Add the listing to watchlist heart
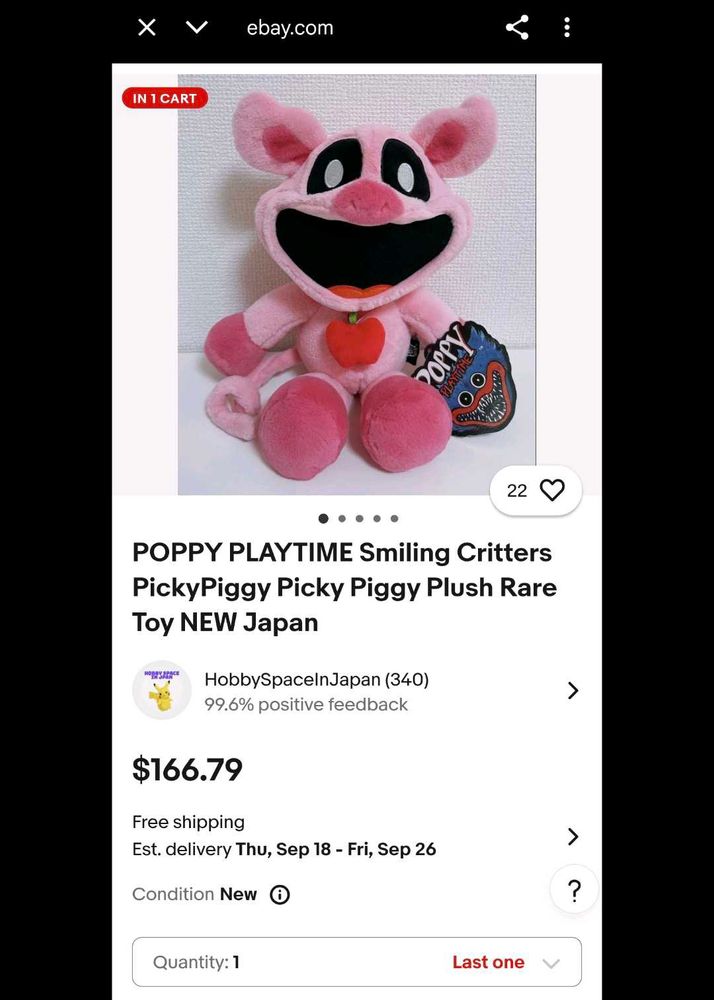The width and height of the screenshot is (714, 1000). pos(551,490)
